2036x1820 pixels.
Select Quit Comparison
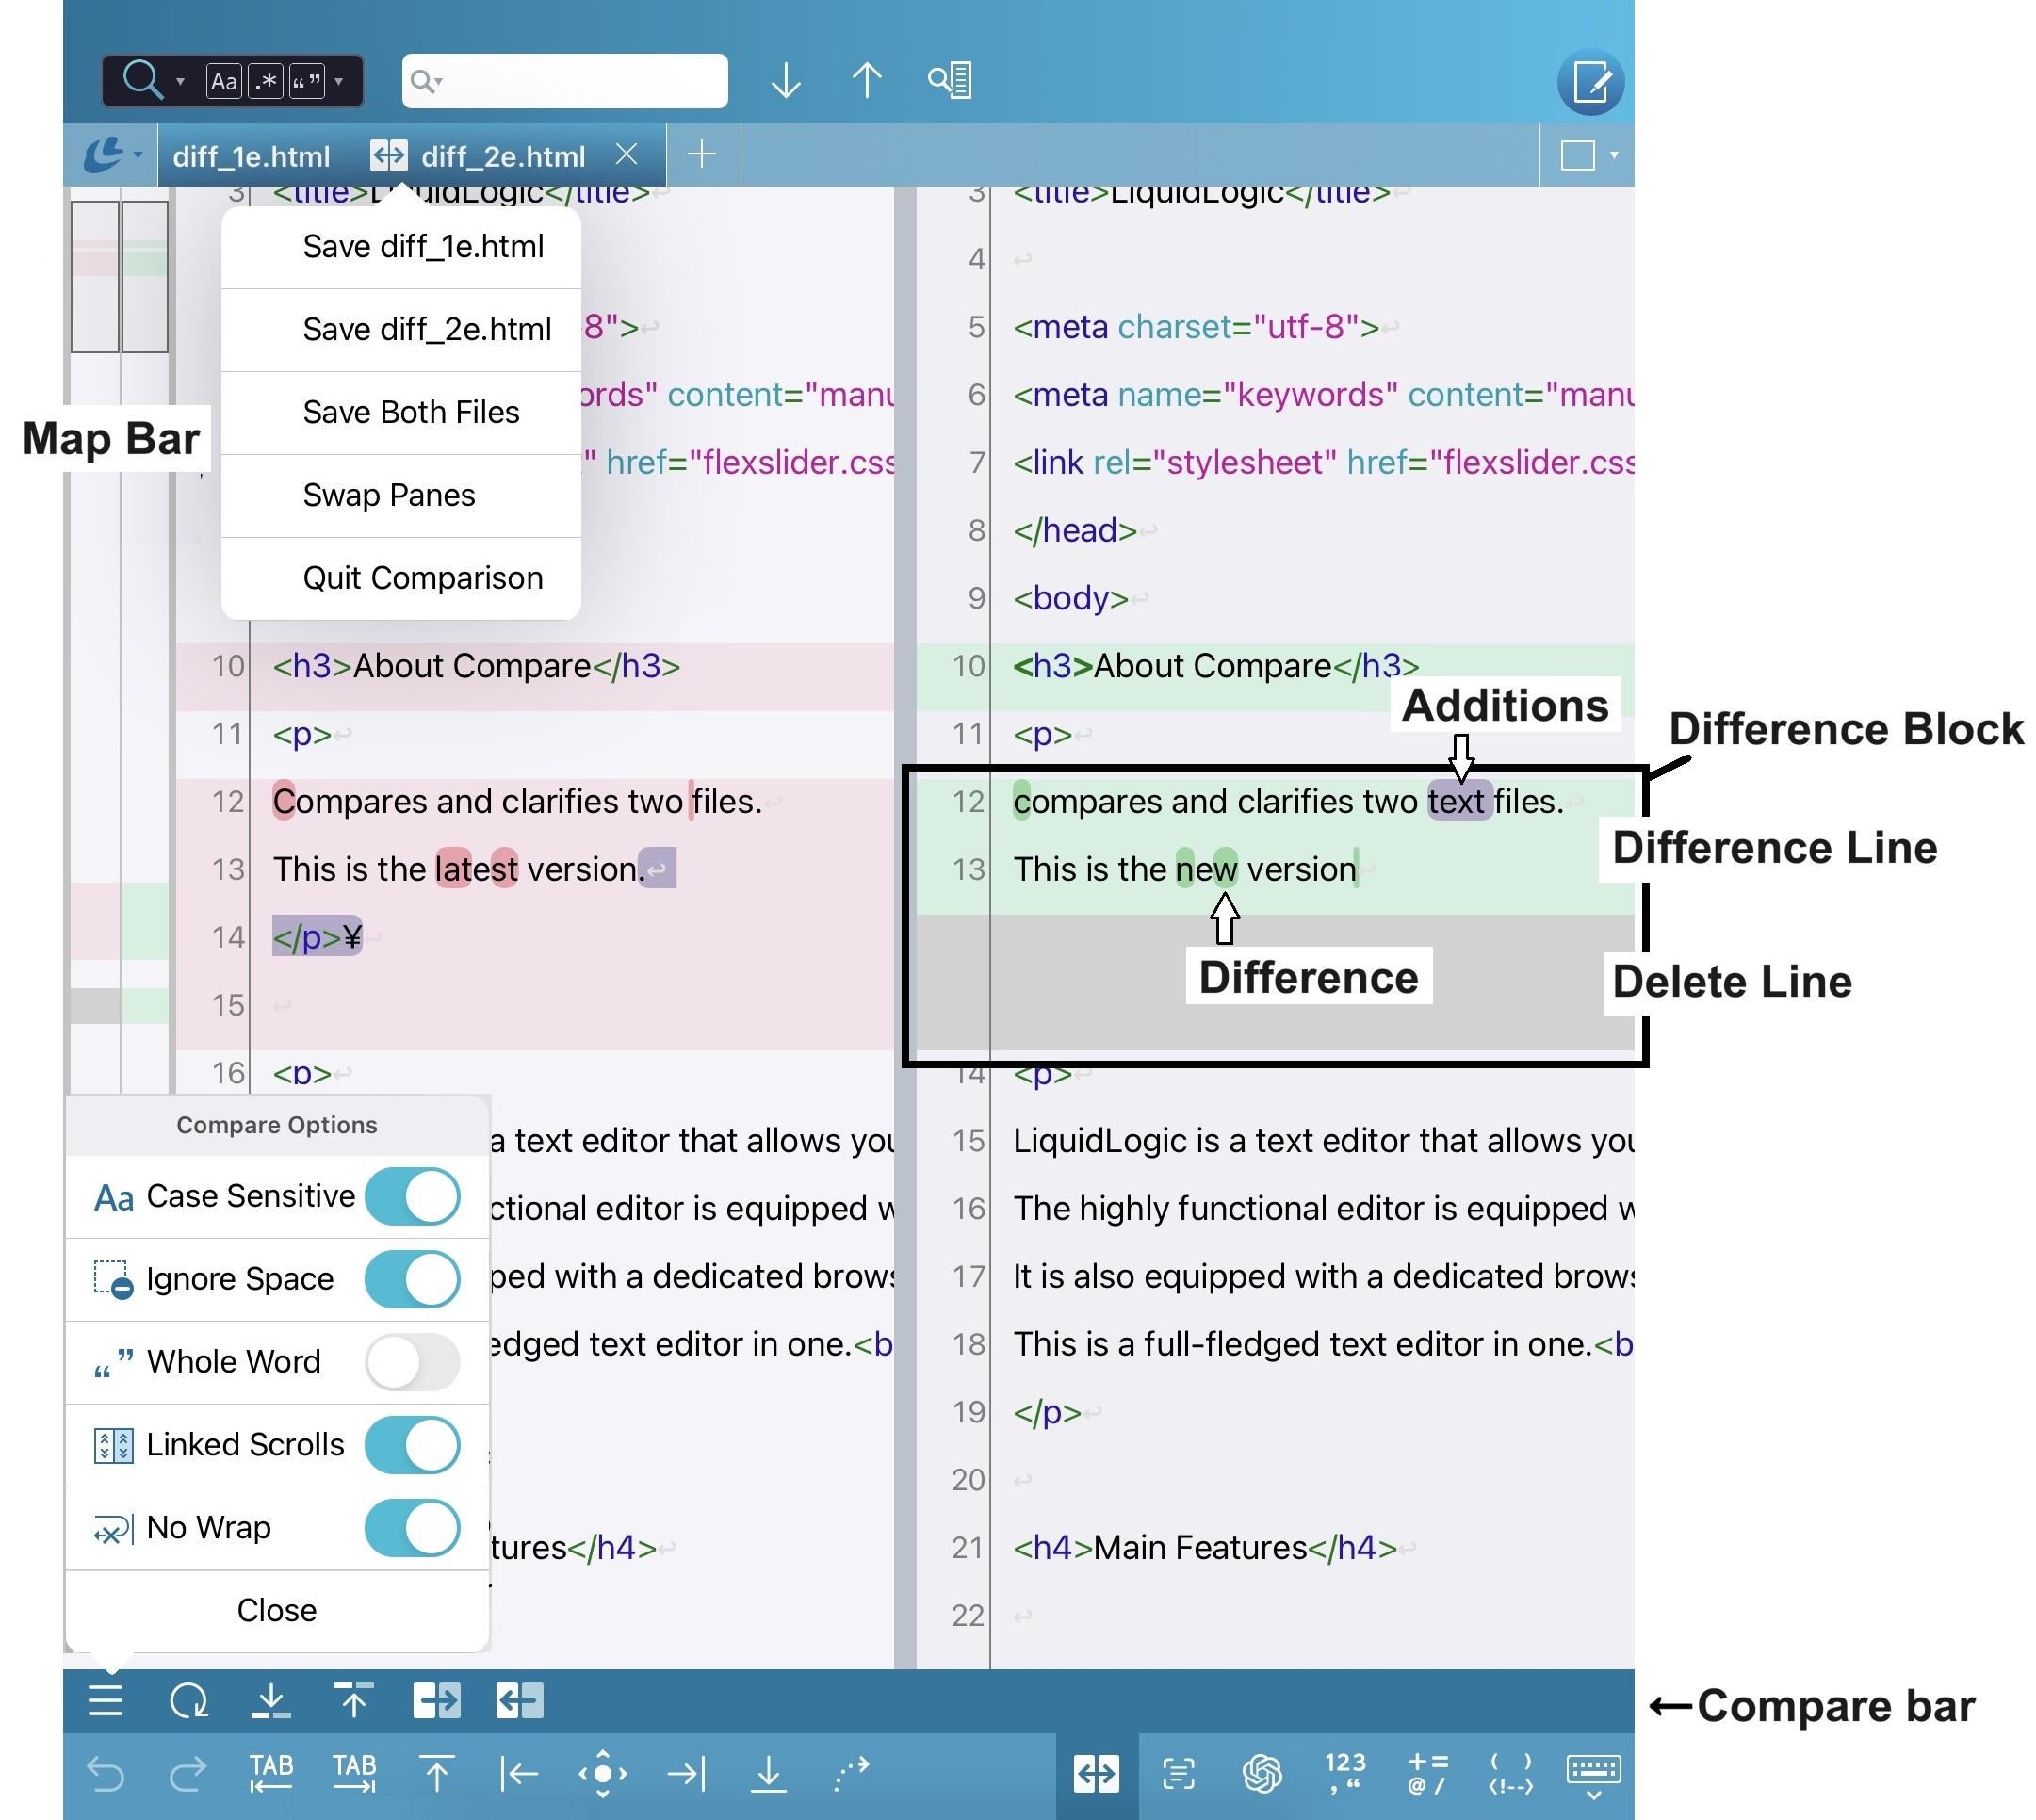coord(423,577)
